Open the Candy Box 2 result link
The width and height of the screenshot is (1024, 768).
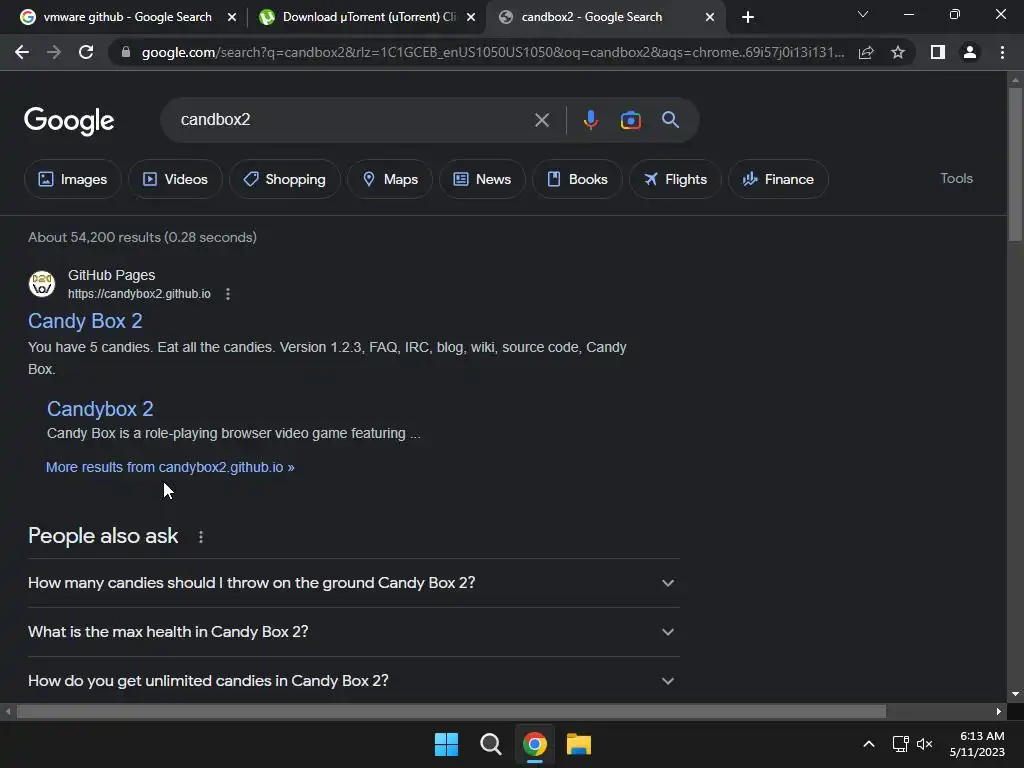click(x=85, y=321)
